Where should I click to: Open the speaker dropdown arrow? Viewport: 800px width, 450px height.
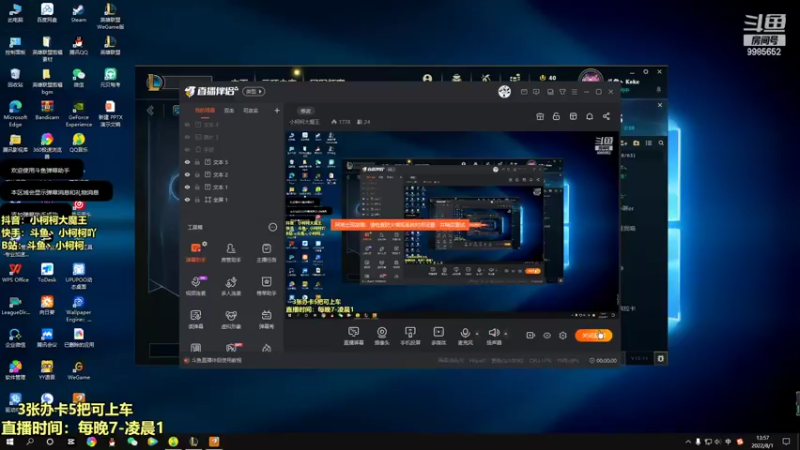click(506, 334)
